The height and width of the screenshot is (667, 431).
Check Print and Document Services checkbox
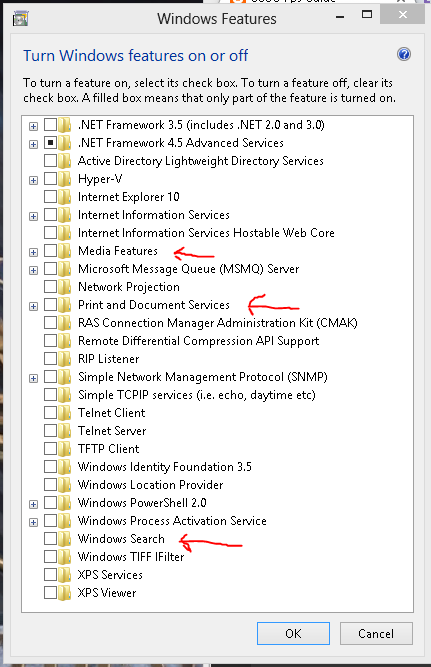click(50, 305)
